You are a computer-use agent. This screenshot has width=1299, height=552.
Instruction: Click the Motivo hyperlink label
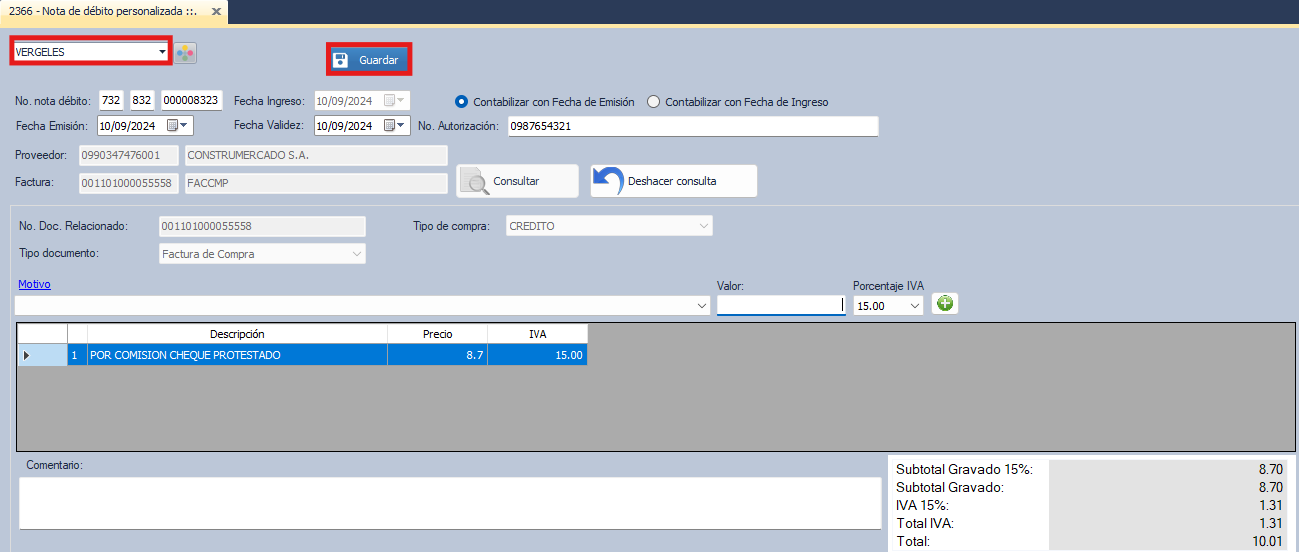(x=34, y=285)
